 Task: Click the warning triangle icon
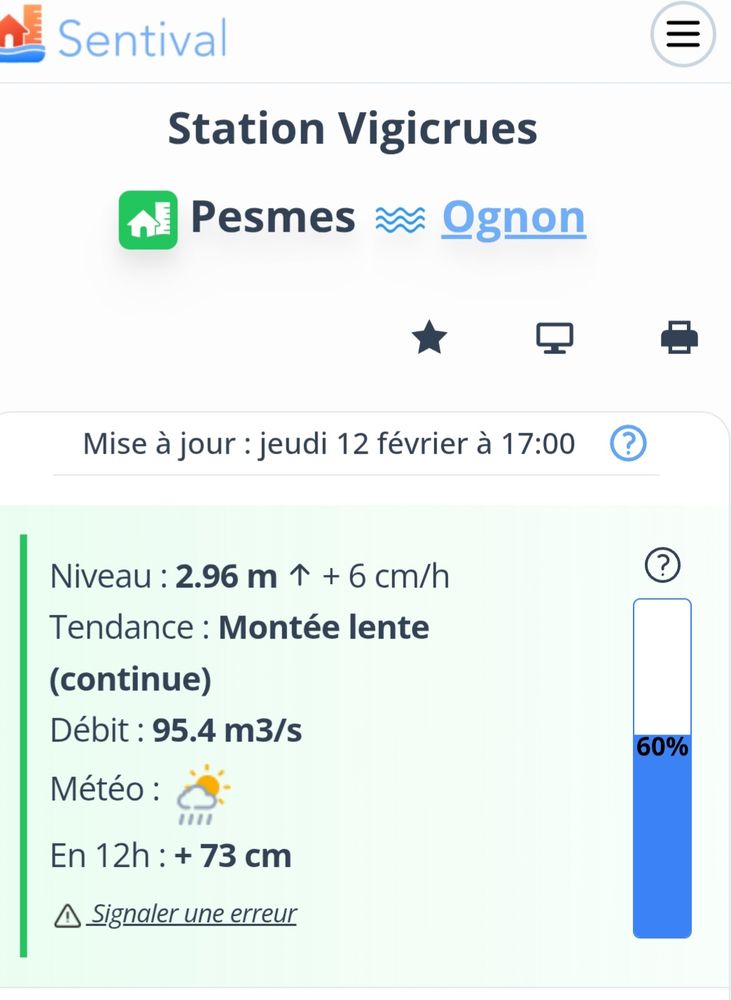point(67,915)
